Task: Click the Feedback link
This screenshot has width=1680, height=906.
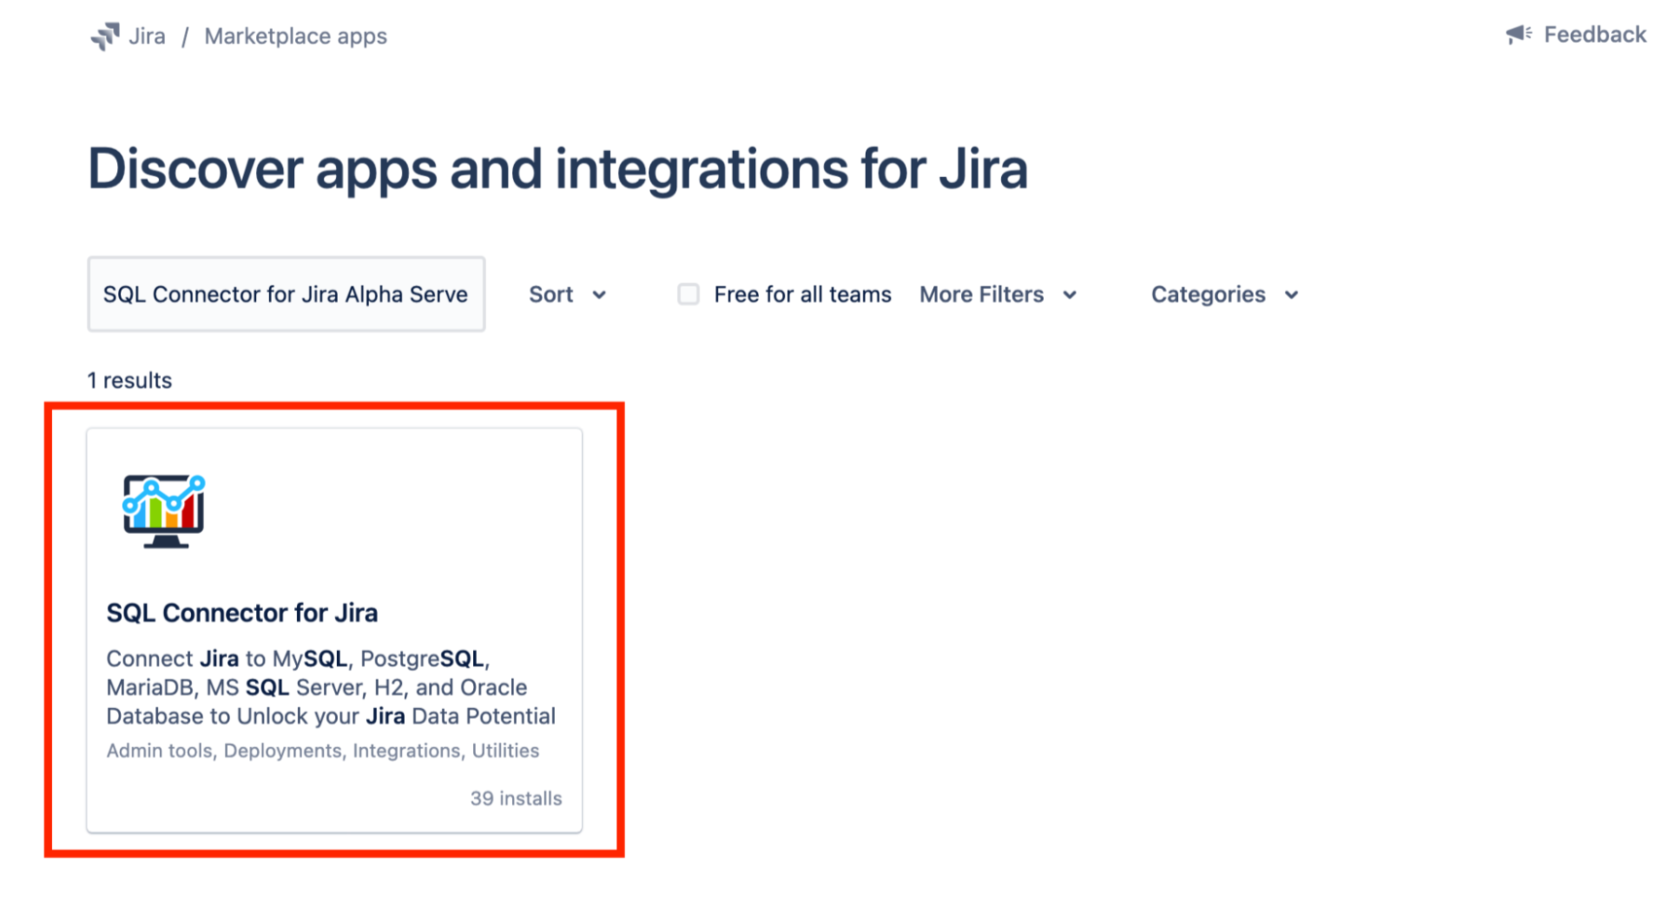Action: 1594,34
